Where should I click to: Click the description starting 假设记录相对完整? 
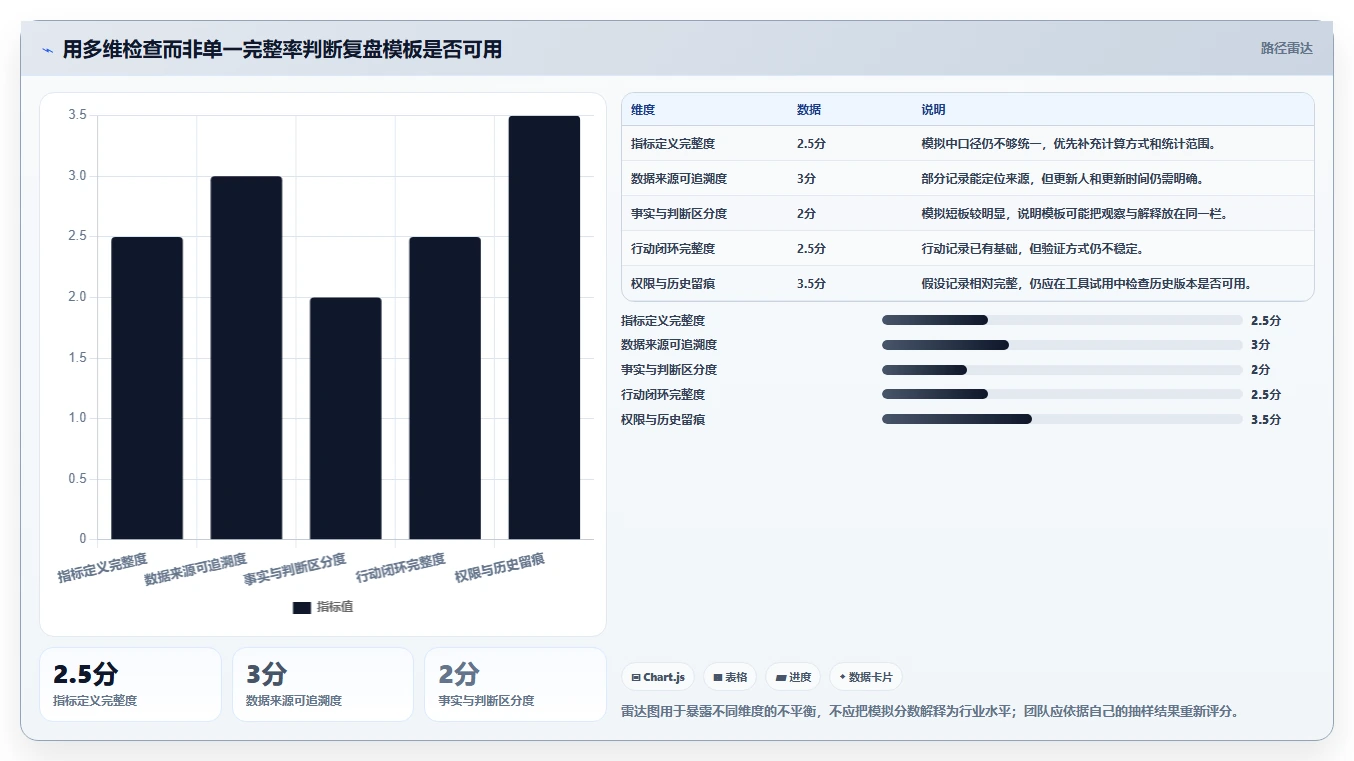(x=1087, y=284)
